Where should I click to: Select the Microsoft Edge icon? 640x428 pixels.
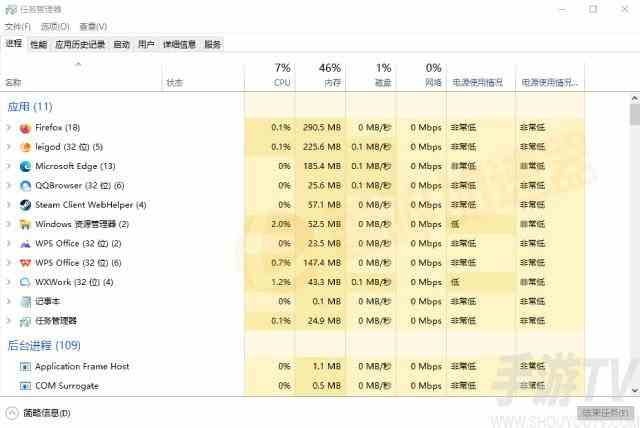point(25,166)
